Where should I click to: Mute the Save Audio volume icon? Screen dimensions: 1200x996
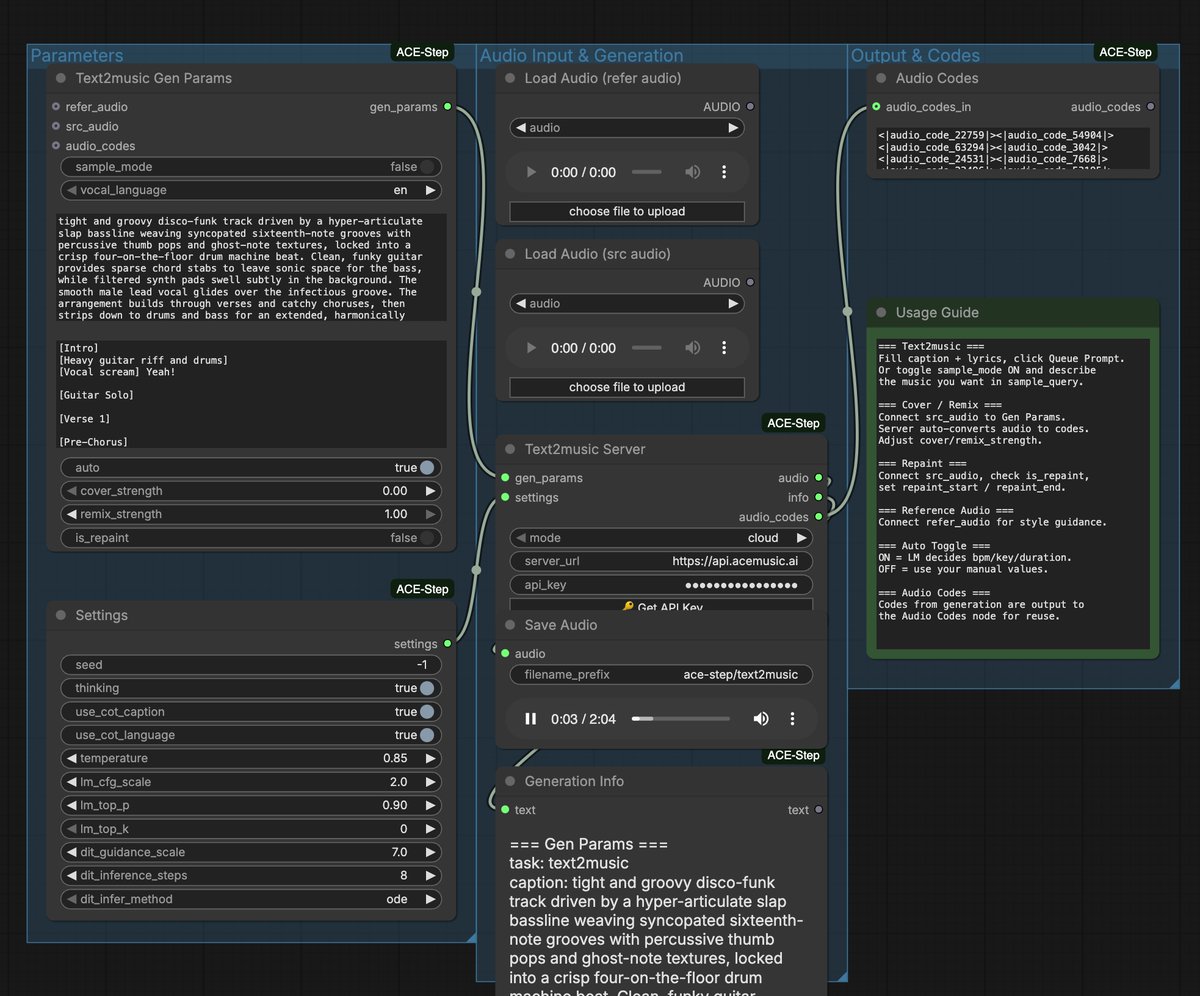pos(761,718)
